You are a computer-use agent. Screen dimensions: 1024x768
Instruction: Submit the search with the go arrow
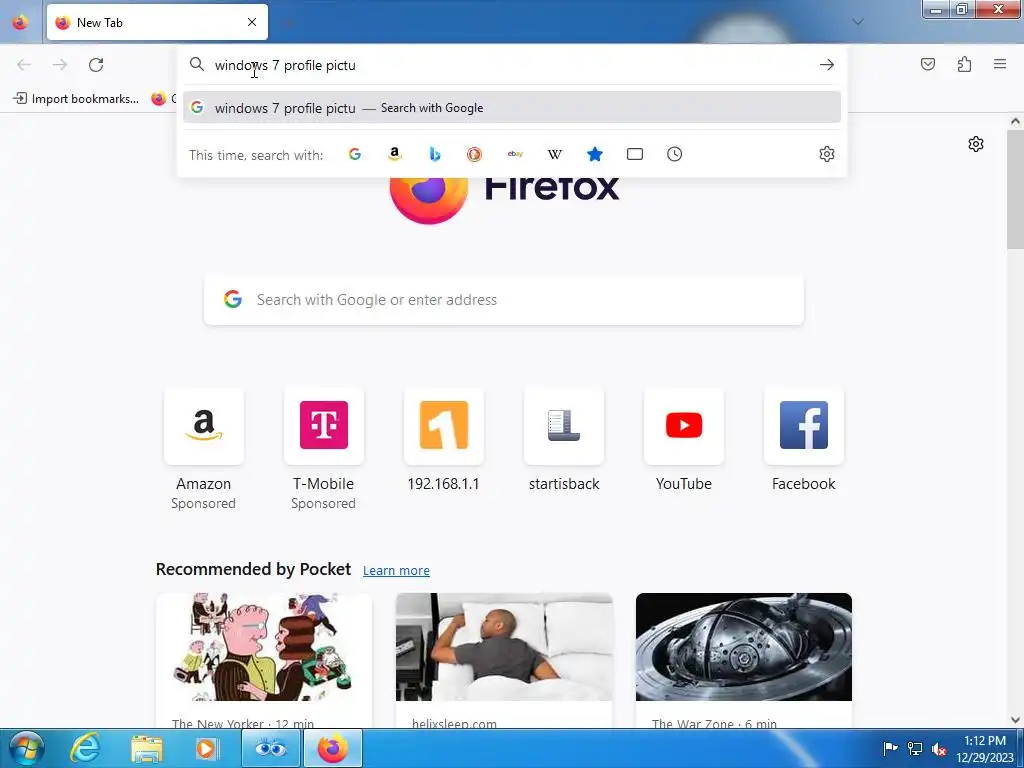click(827, 65)
